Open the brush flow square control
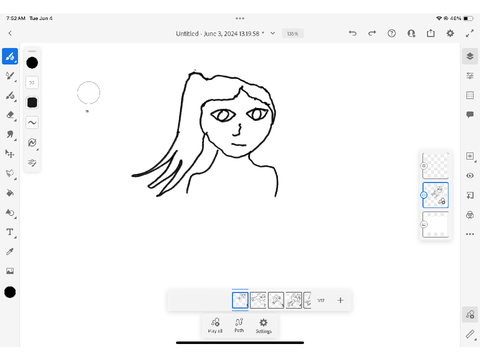 click(x=32, y=103)
